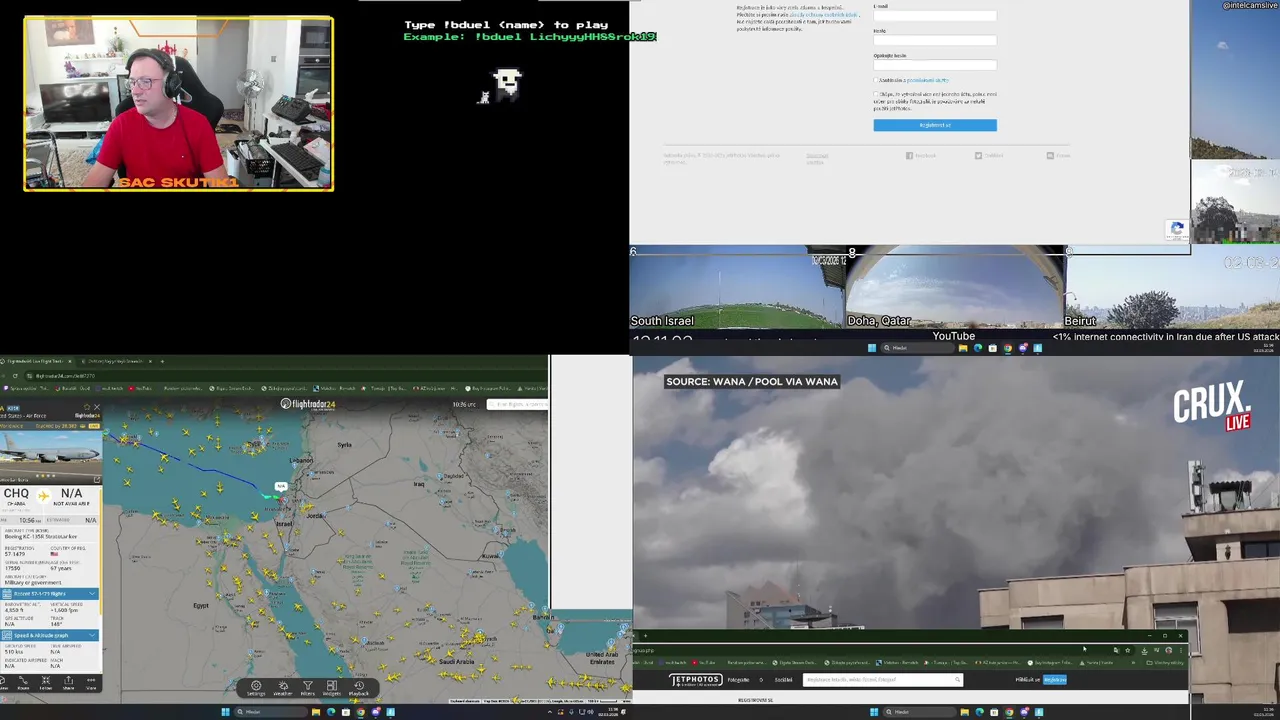Screen dimensions: 1280x720
Task: Click reCAPTCHA badge
Action: point(1177,229)
